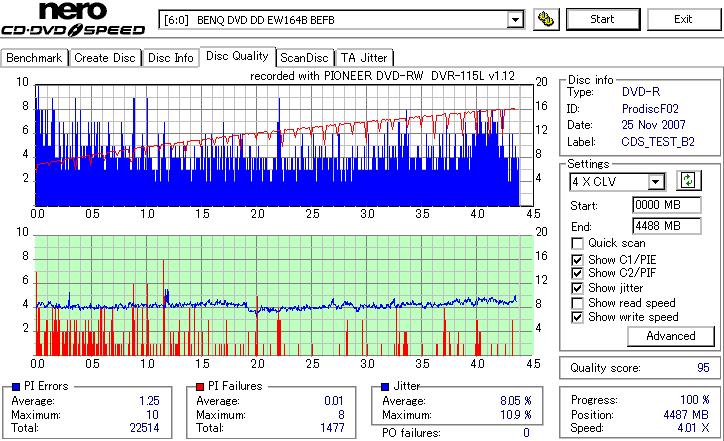Expand the 4 X CLV speed dropdown
Image resolution: width=724 pixels, height=441 pixels.
(655, 182)
